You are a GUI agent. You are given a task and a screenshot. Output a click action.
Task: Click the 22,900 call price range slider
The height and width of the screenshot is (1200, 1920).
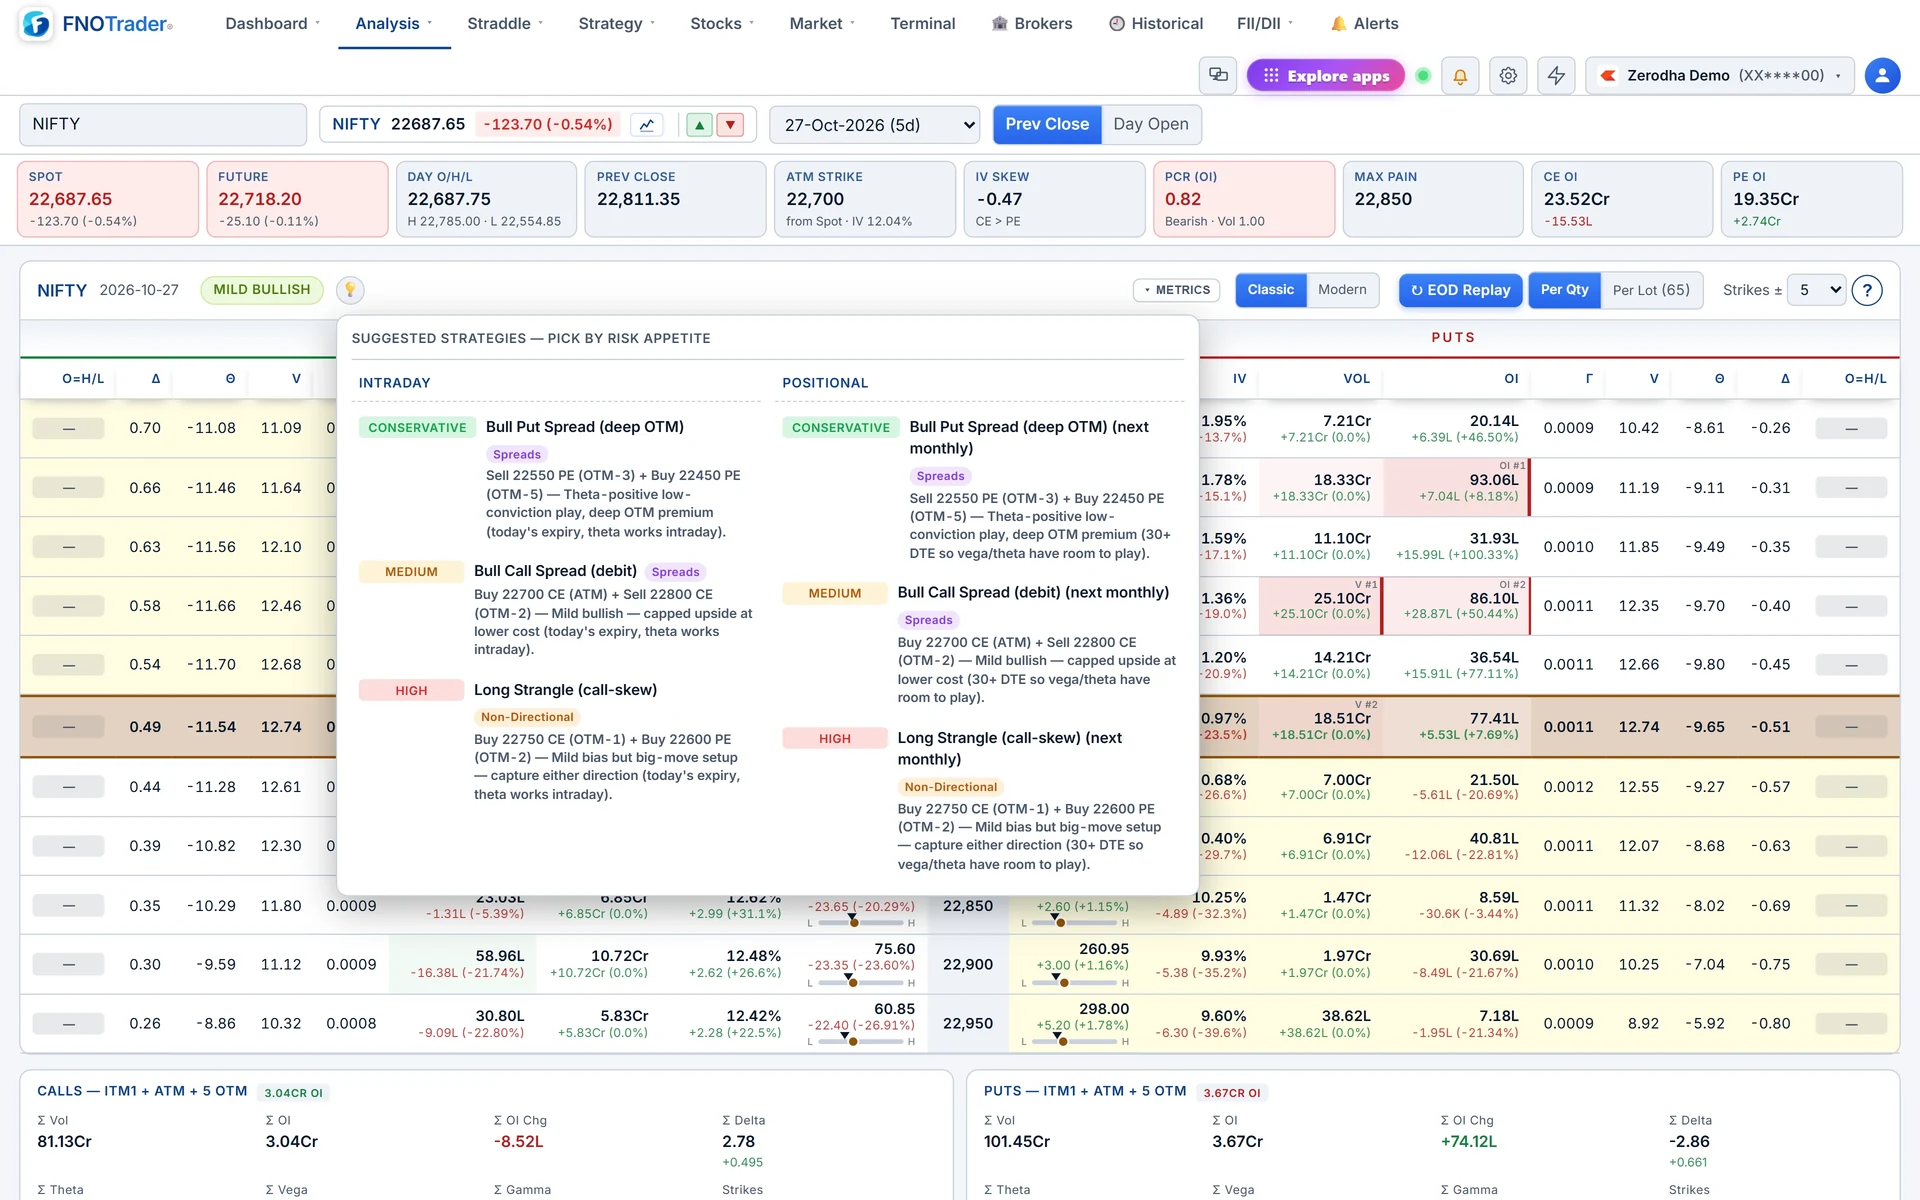(x=861, y=983)
